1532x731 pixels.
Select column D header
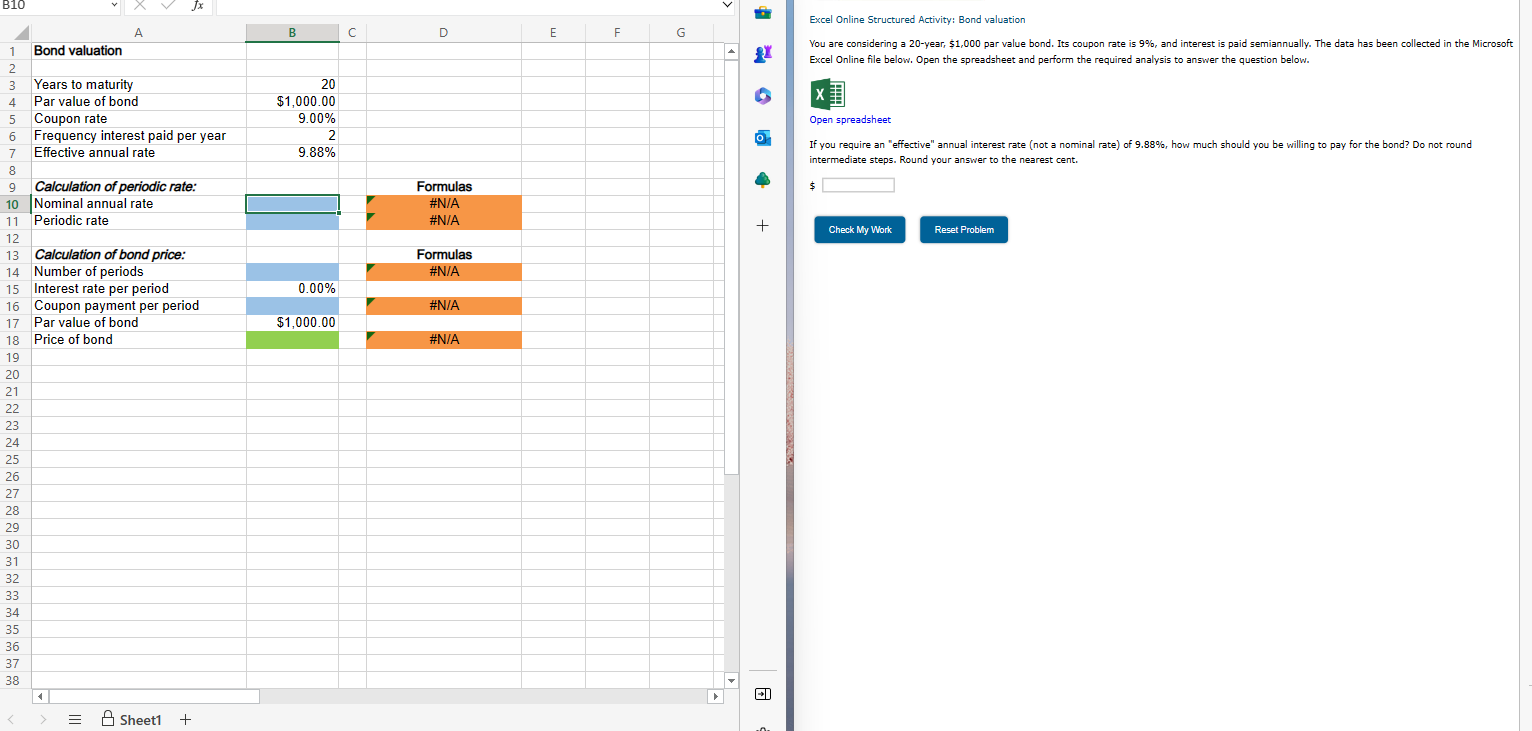tap(444, 33)
